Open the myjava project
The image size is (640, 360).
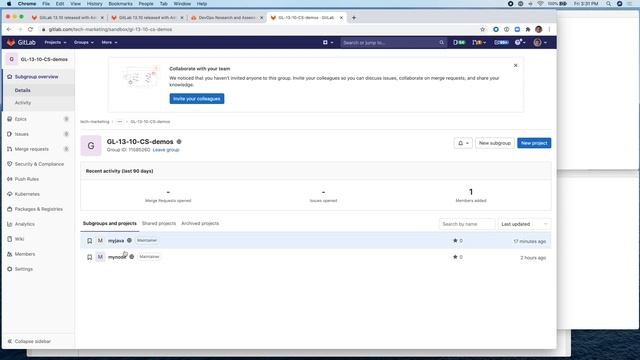tap(116, 241)
